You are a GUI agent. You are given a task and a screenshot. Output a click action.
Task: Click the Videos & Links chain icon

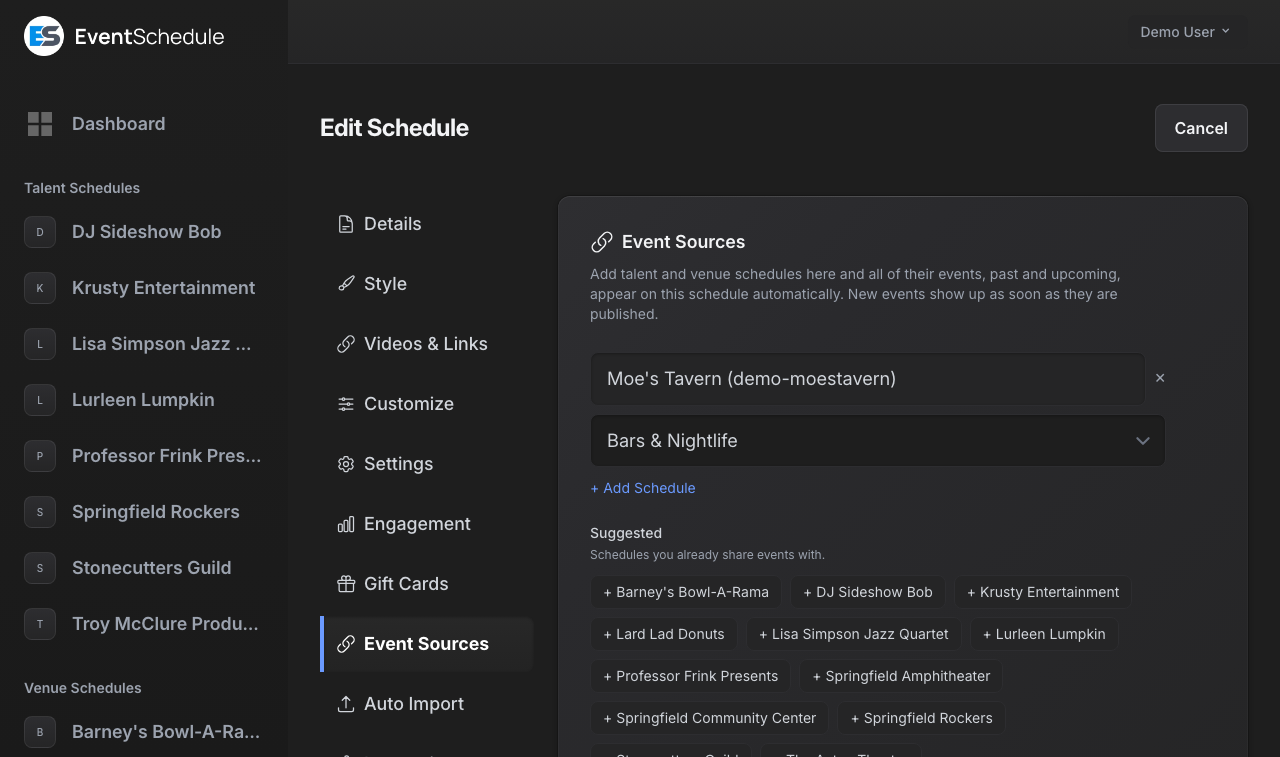pos(346,344)
